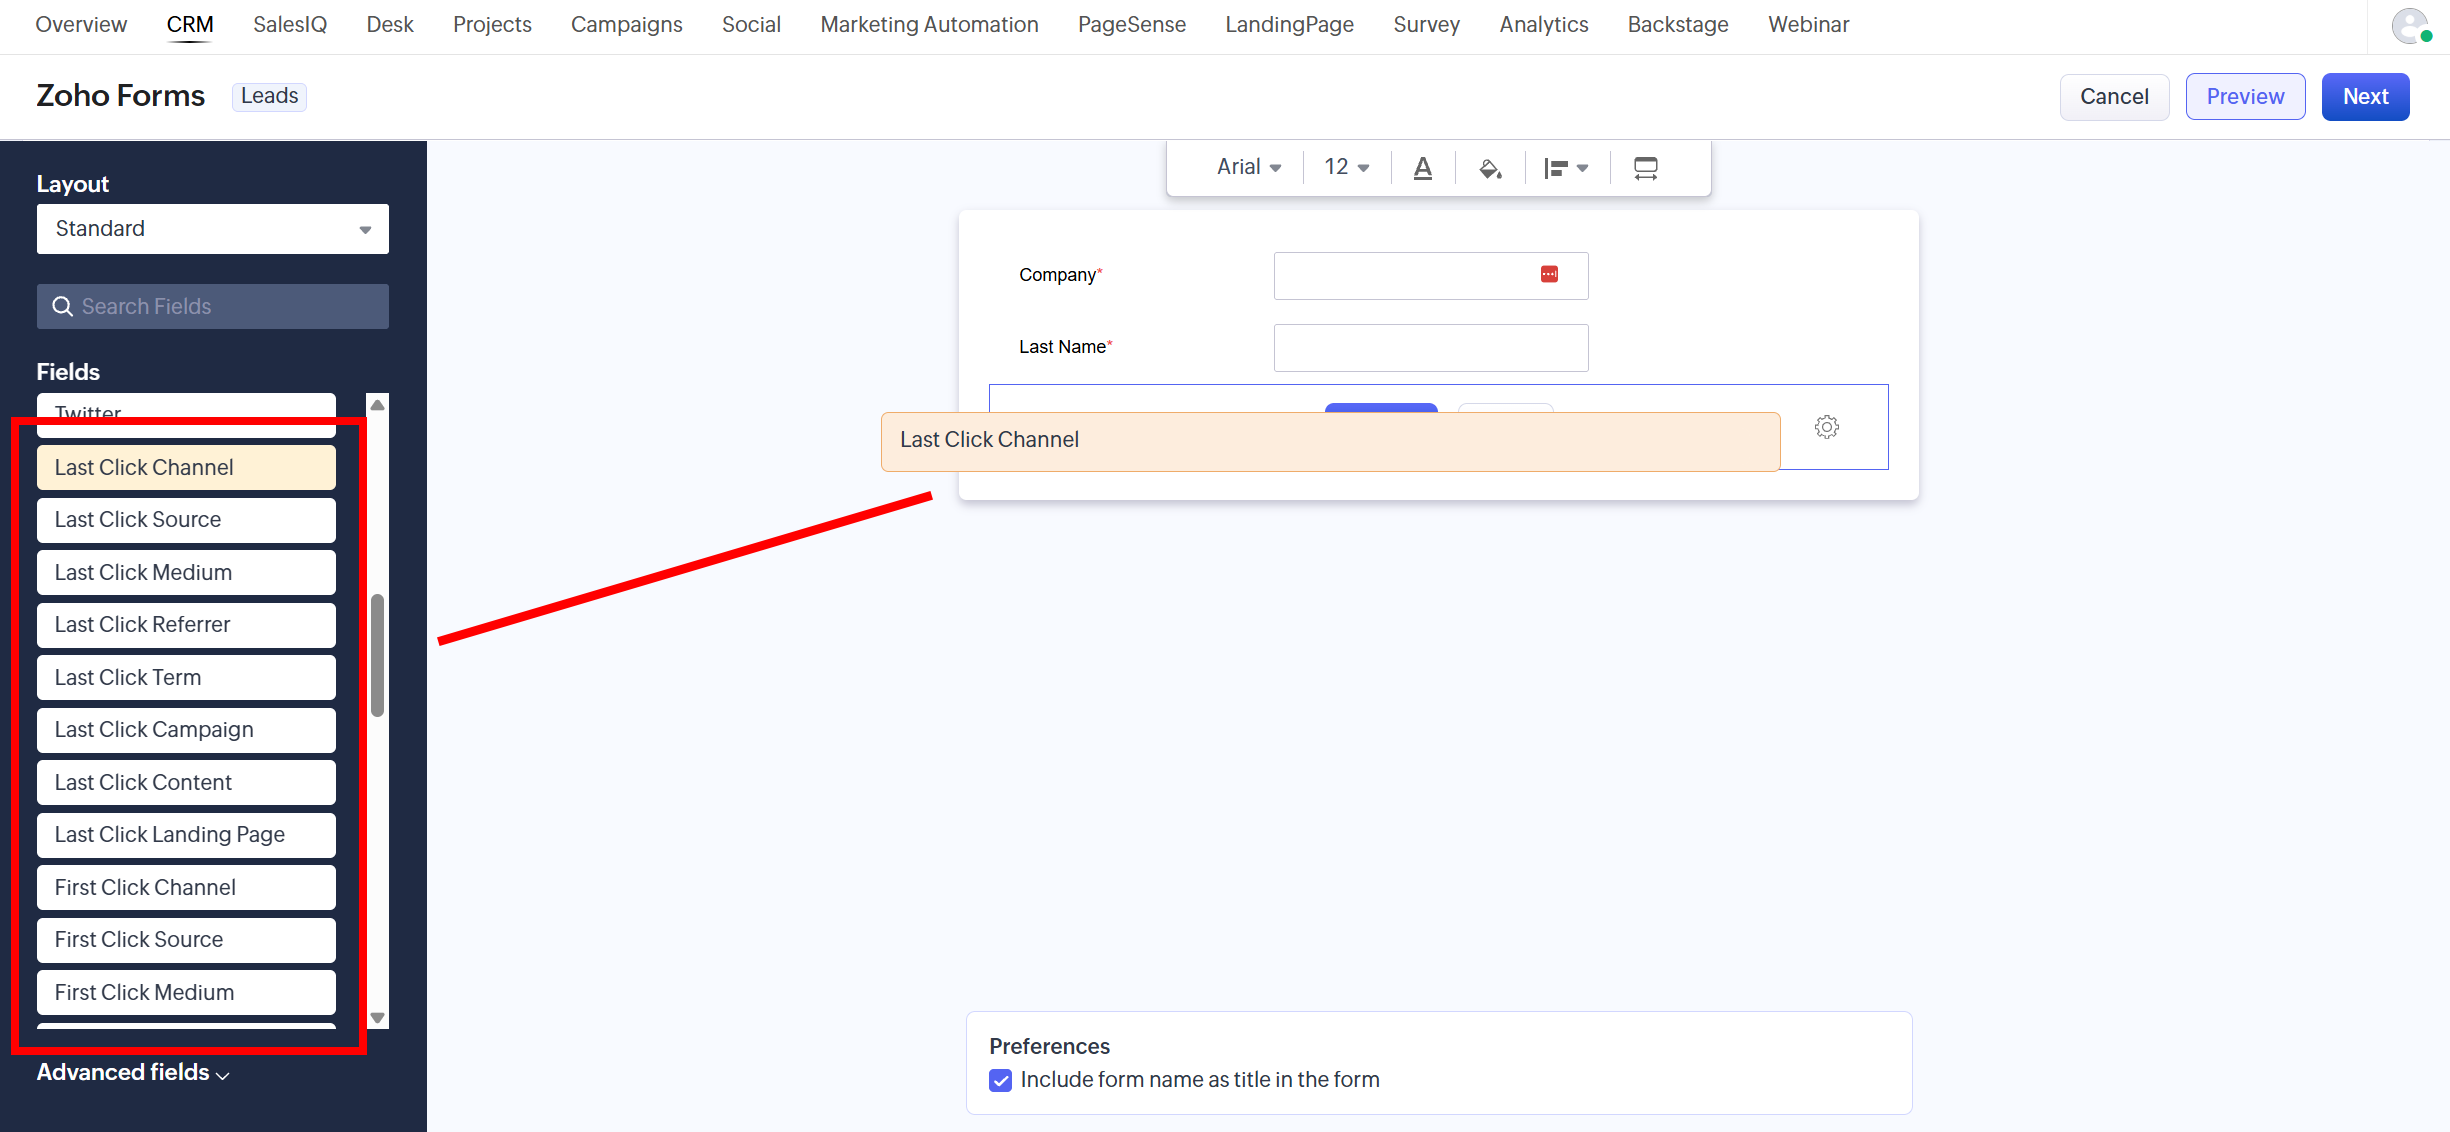Click the Last Name input box
Image resolution: width=2450 pixels, height=1132 pixels.
coord(1430,347)
